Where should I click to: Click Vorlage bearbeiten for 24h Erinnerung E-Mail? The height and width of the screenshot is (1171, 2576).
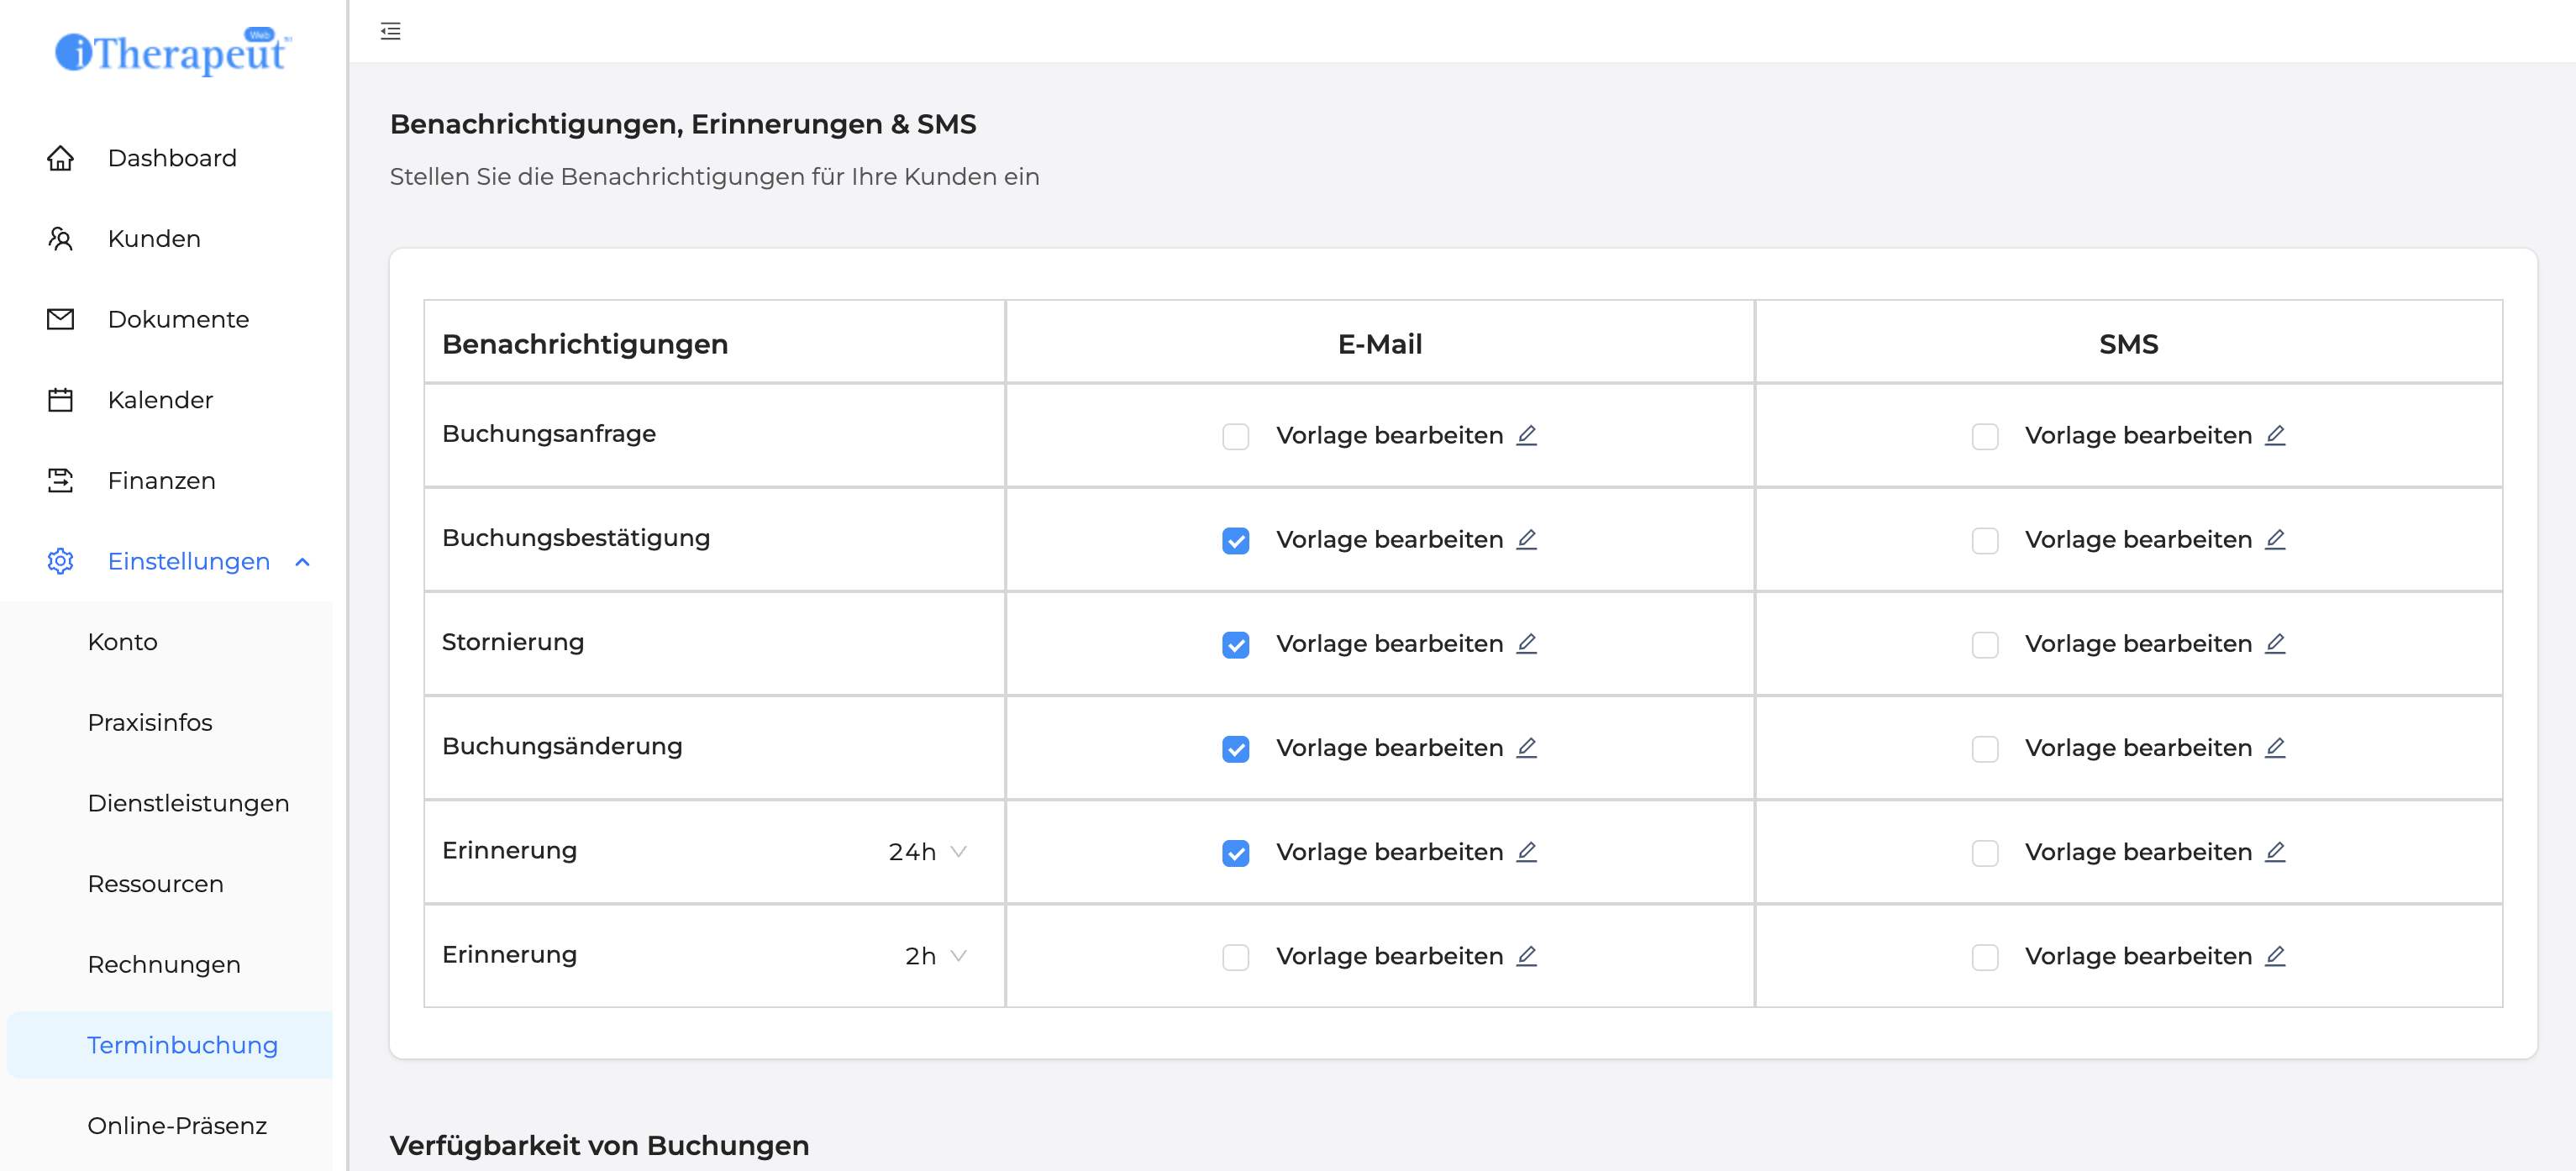click(1389, 852)
